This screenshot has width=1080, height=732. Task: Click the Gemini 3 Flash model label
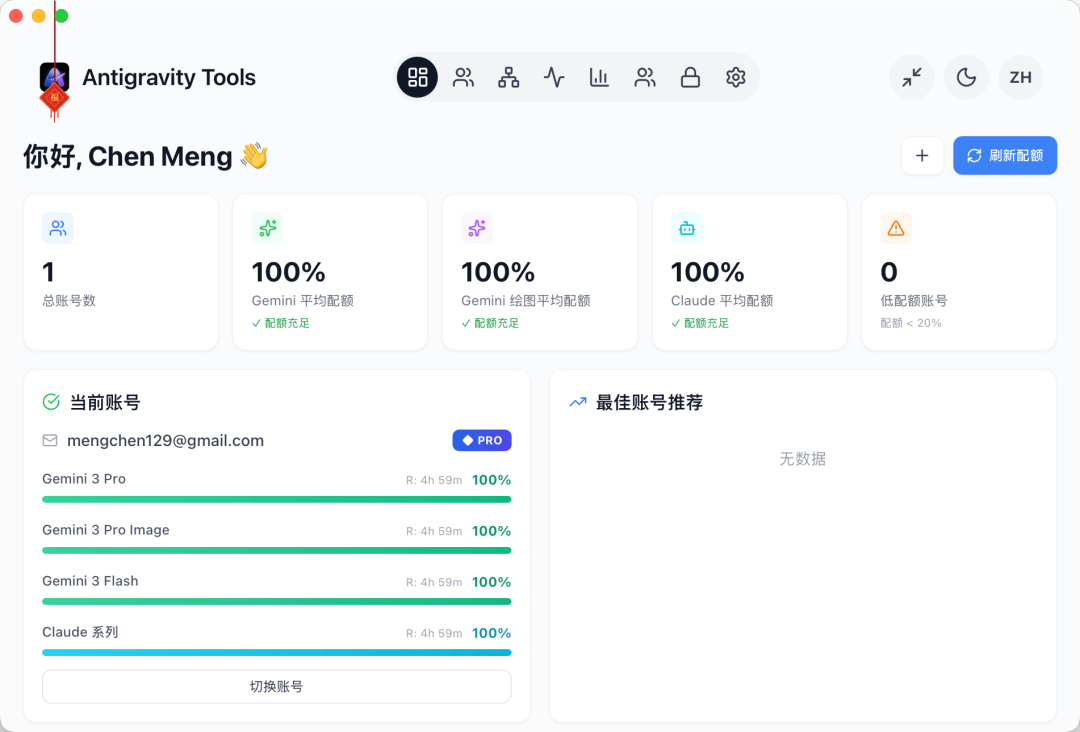(90, 581)
